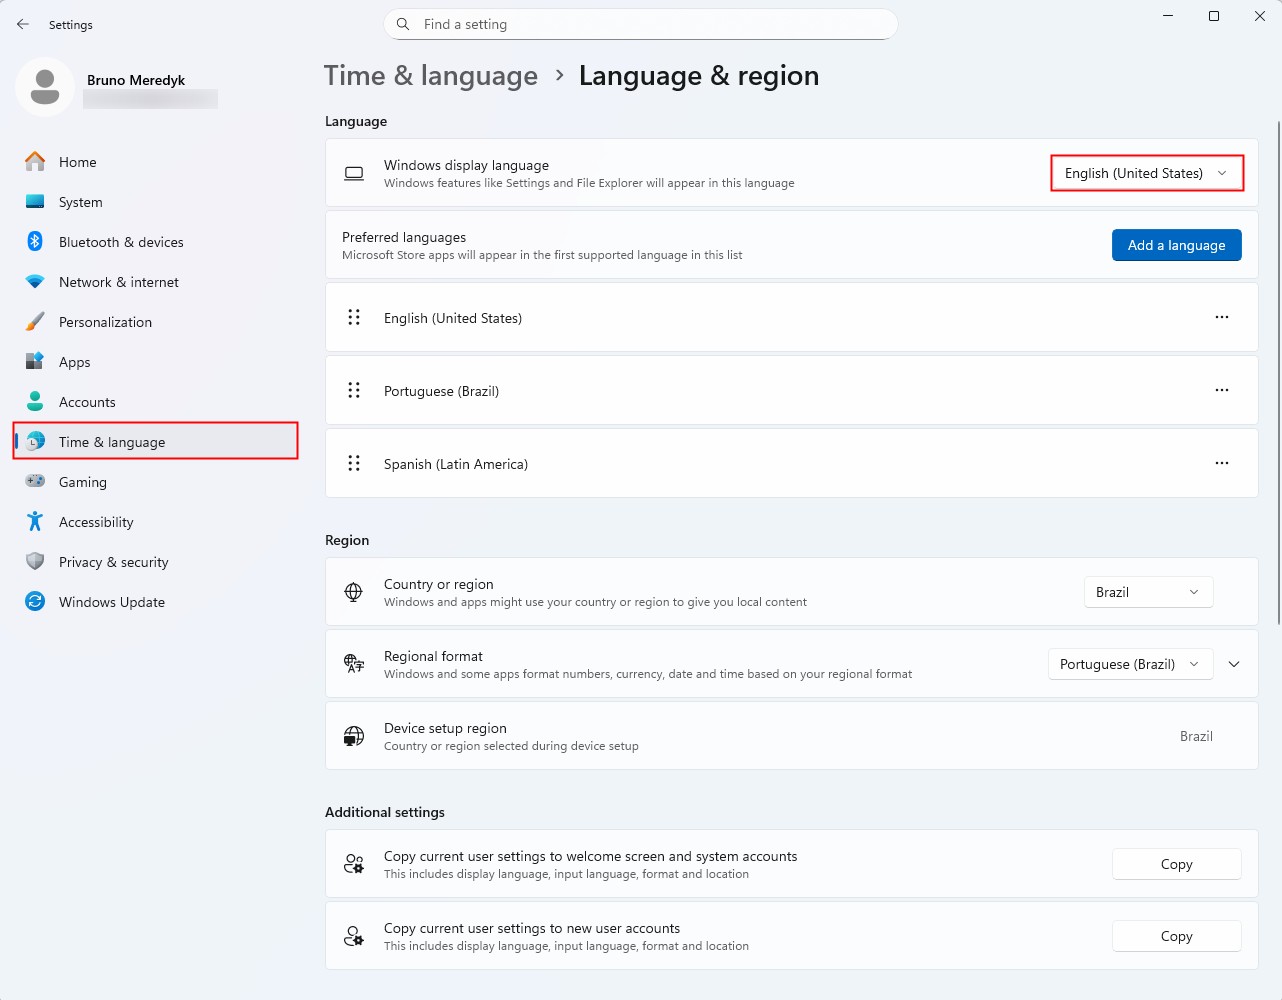Click the System monitor icon
The height and width of the screenshot is (1000, 1282).
[35, 202]
